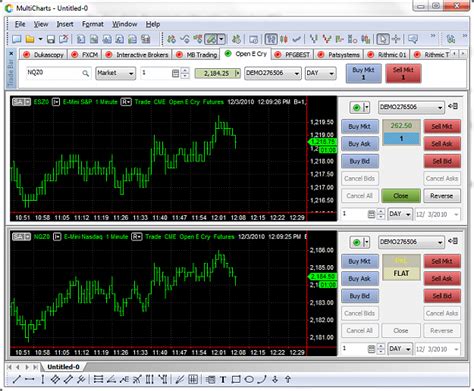Select the horizontal line drawing tool
474x391 pixels.
29,379
